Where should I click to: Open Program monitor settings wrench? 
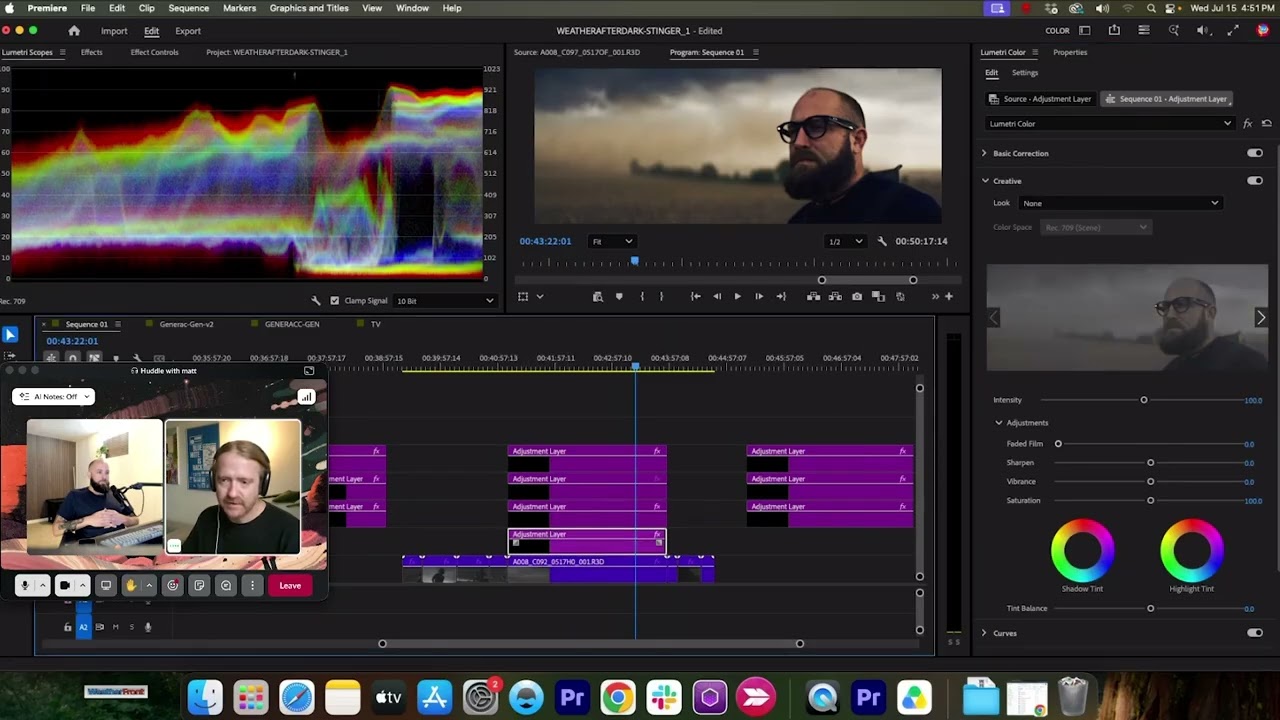pos(882,241)
